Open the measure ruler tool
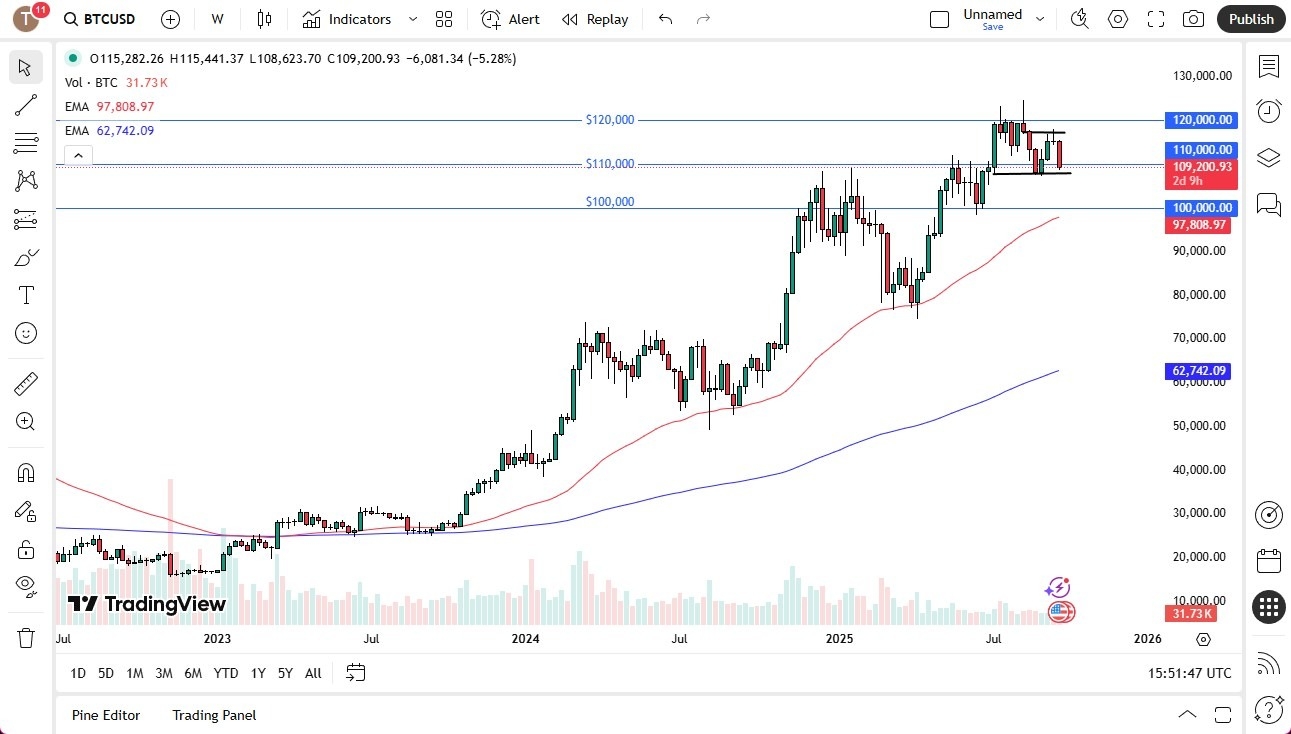The image size is (1291, 734). (25, 383)
